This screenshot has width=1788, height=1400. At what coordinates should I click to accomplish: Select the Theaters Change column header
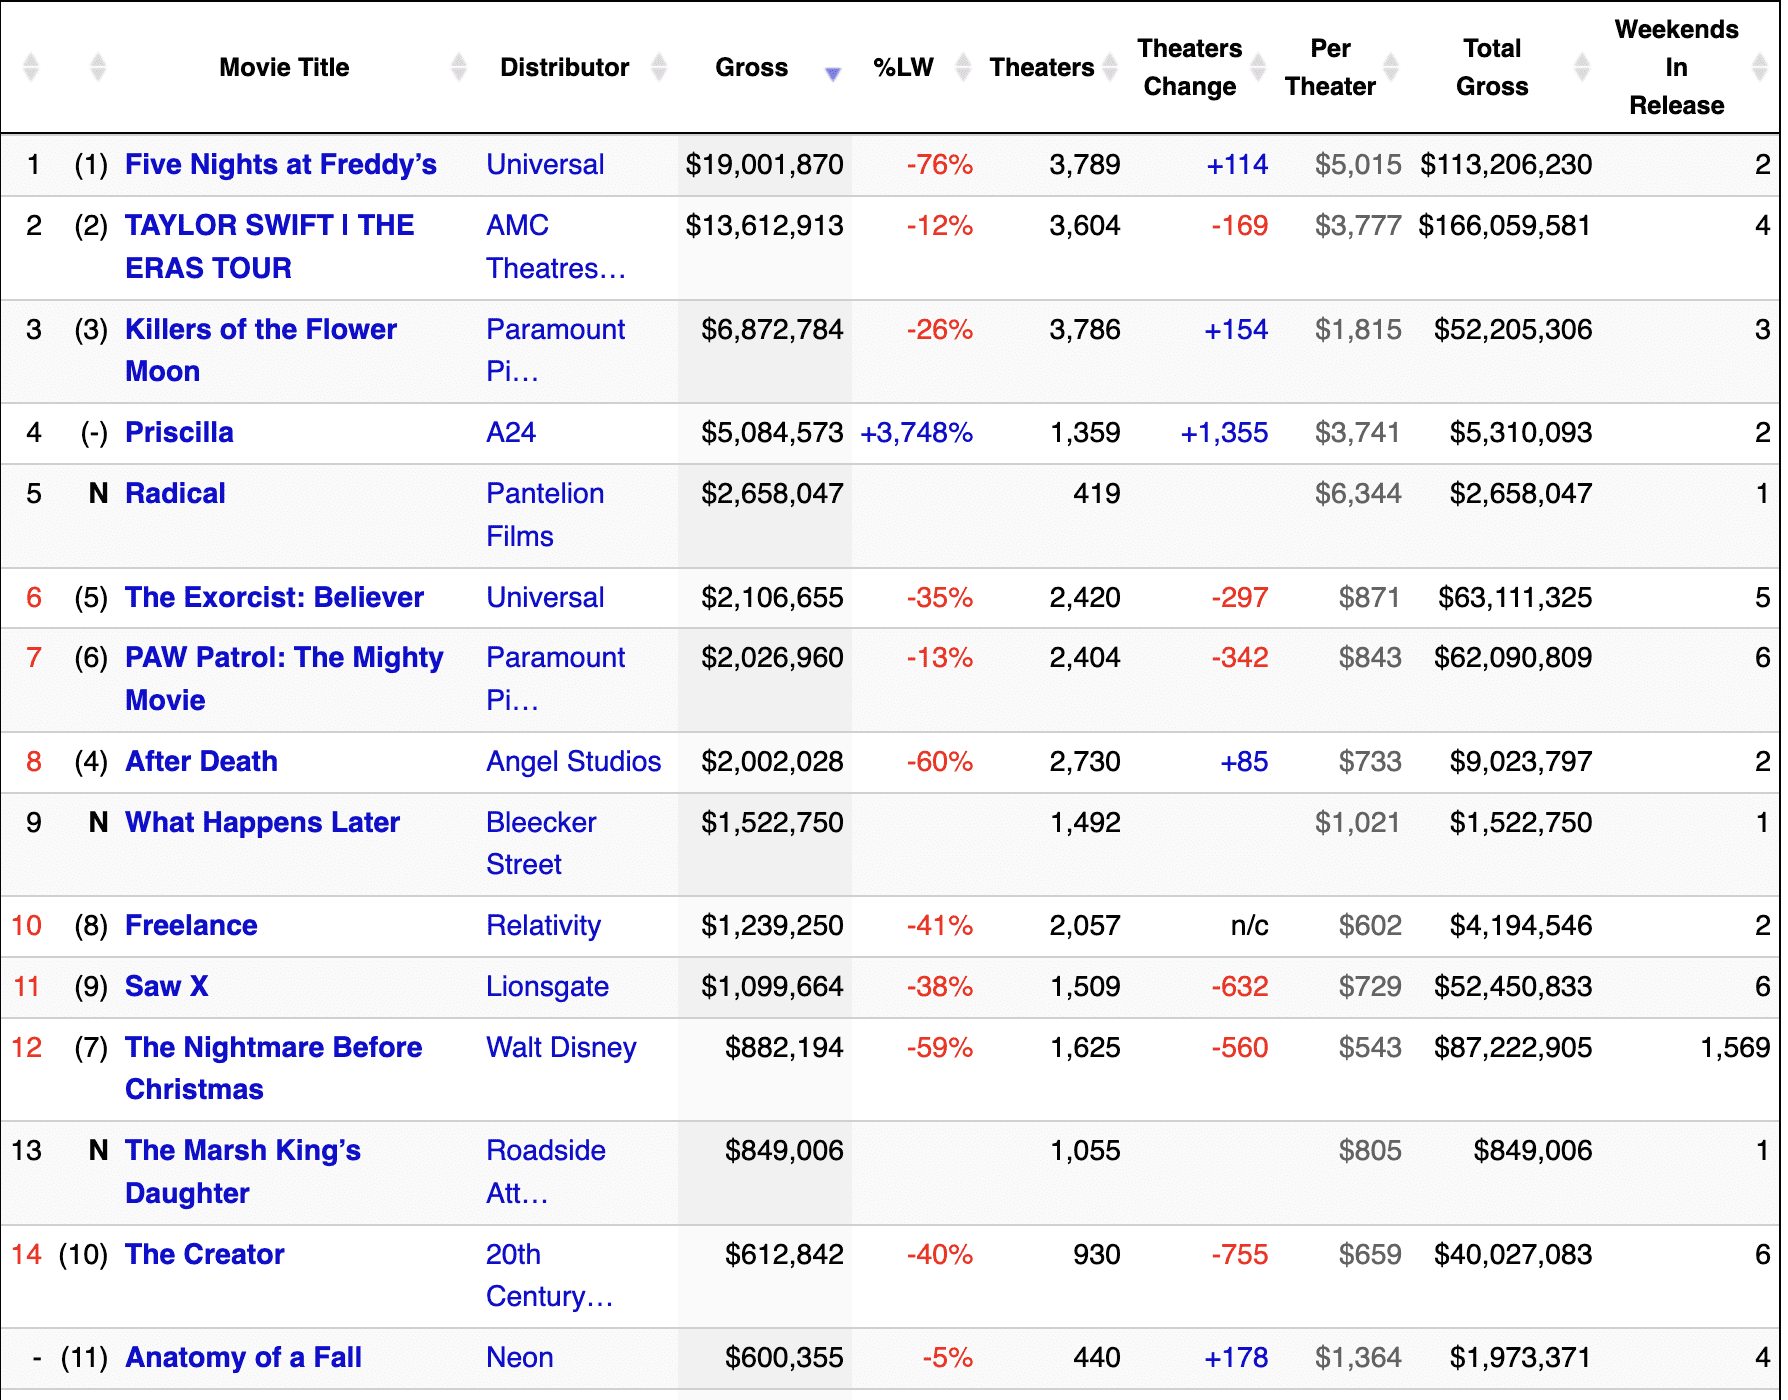pyautogui.click(x=1189, y=67)
